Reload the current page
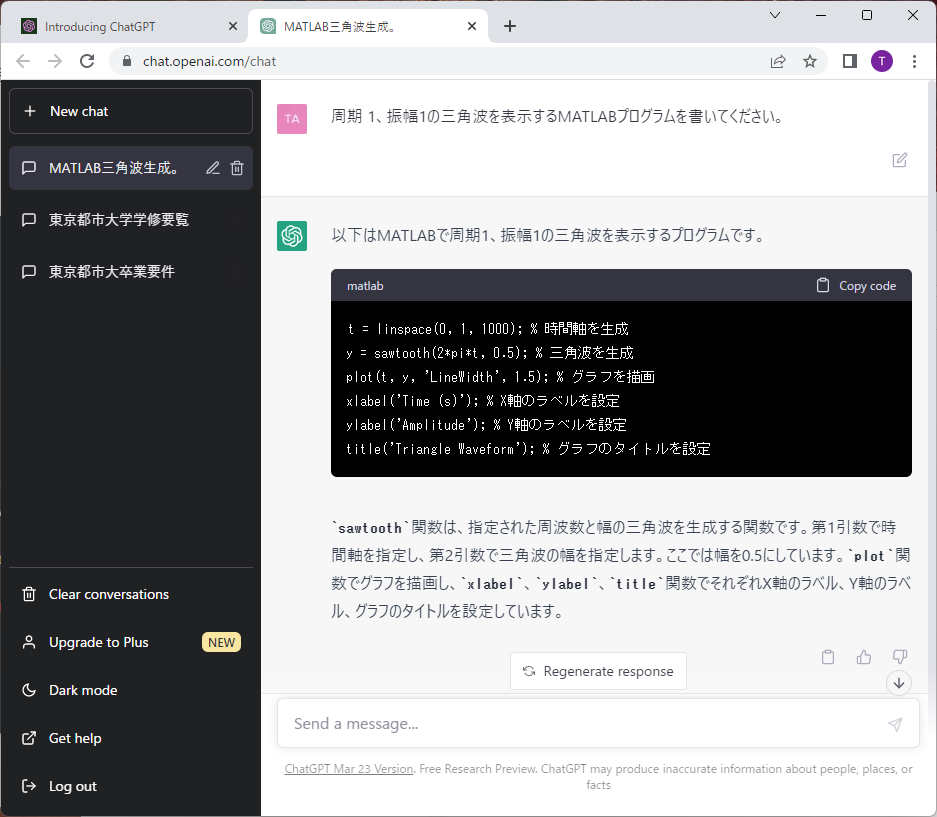Screen dimensions: 937x817 pyautogui.click(x=87, y=61)
